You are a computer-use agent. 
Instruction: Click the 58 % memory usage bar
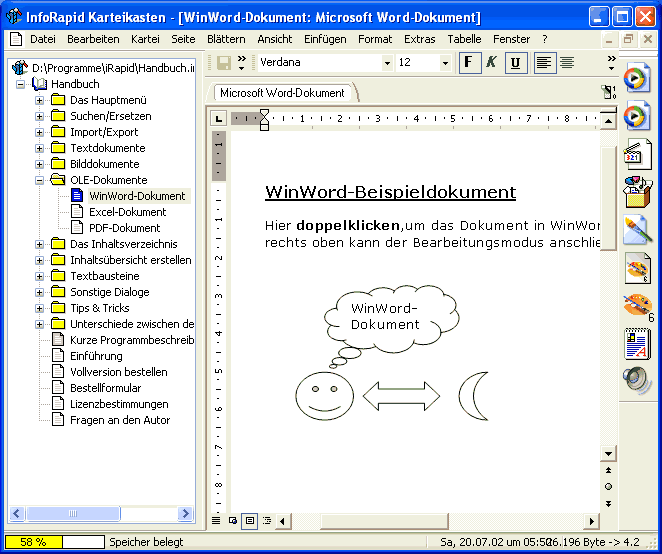(54, 542)
